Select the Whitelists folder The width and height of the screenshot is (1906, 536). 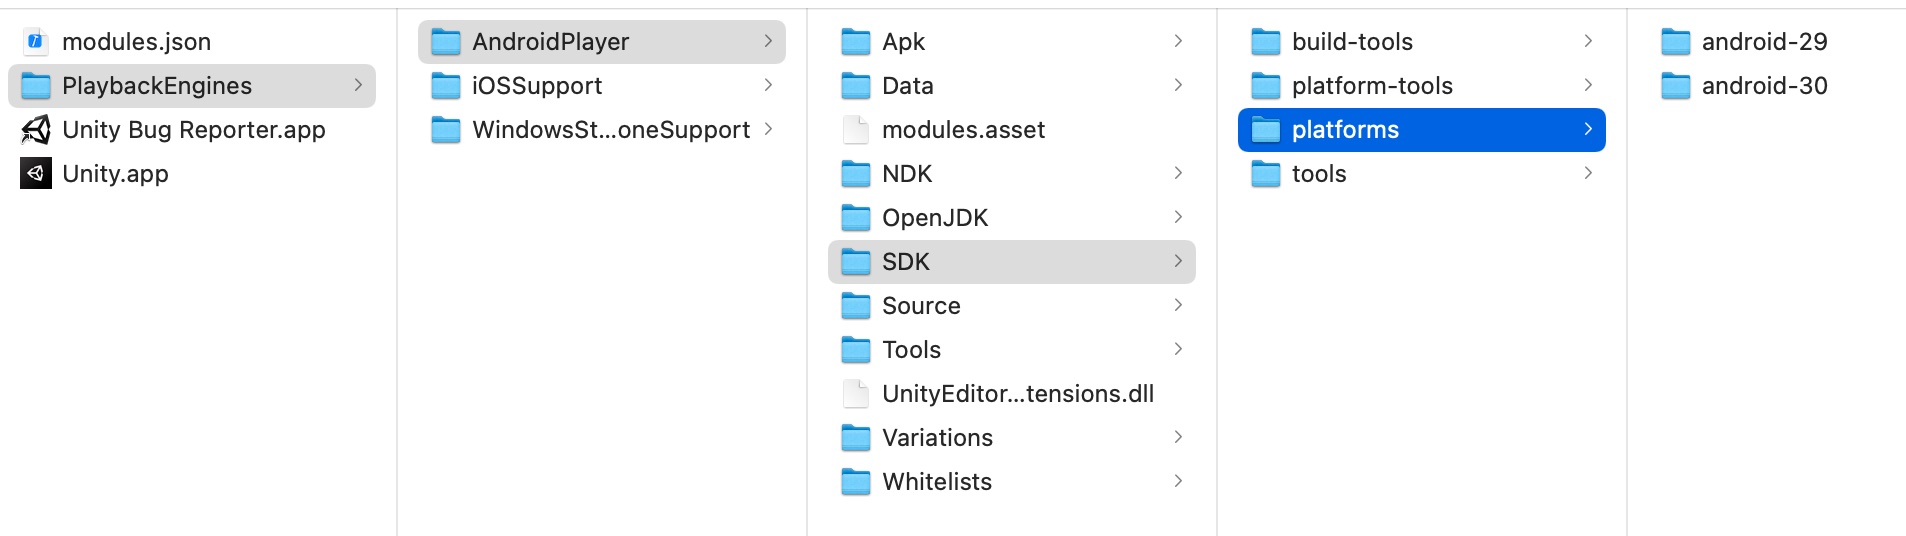1012,482
